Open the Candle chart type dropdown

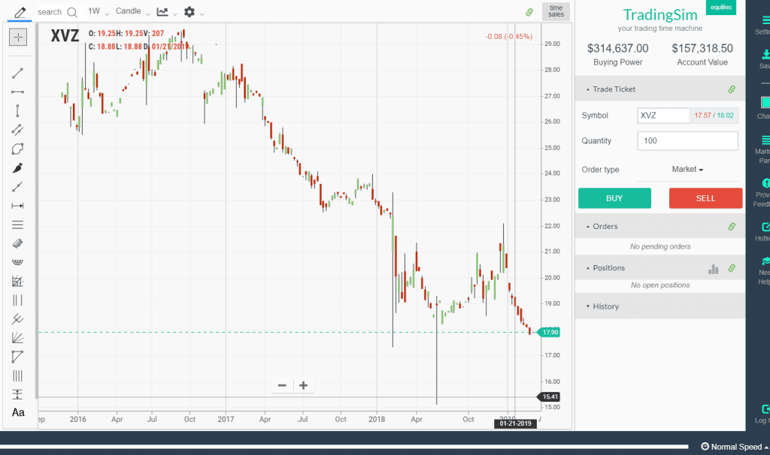133,11
